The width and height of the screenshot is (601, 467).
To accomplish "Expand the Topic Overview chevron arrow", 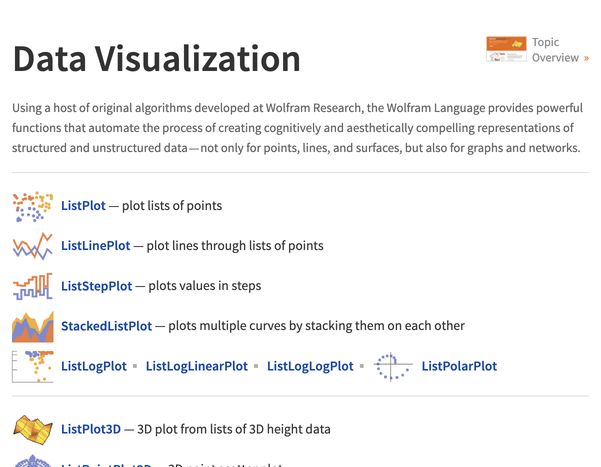I will [x=586, y=58].
